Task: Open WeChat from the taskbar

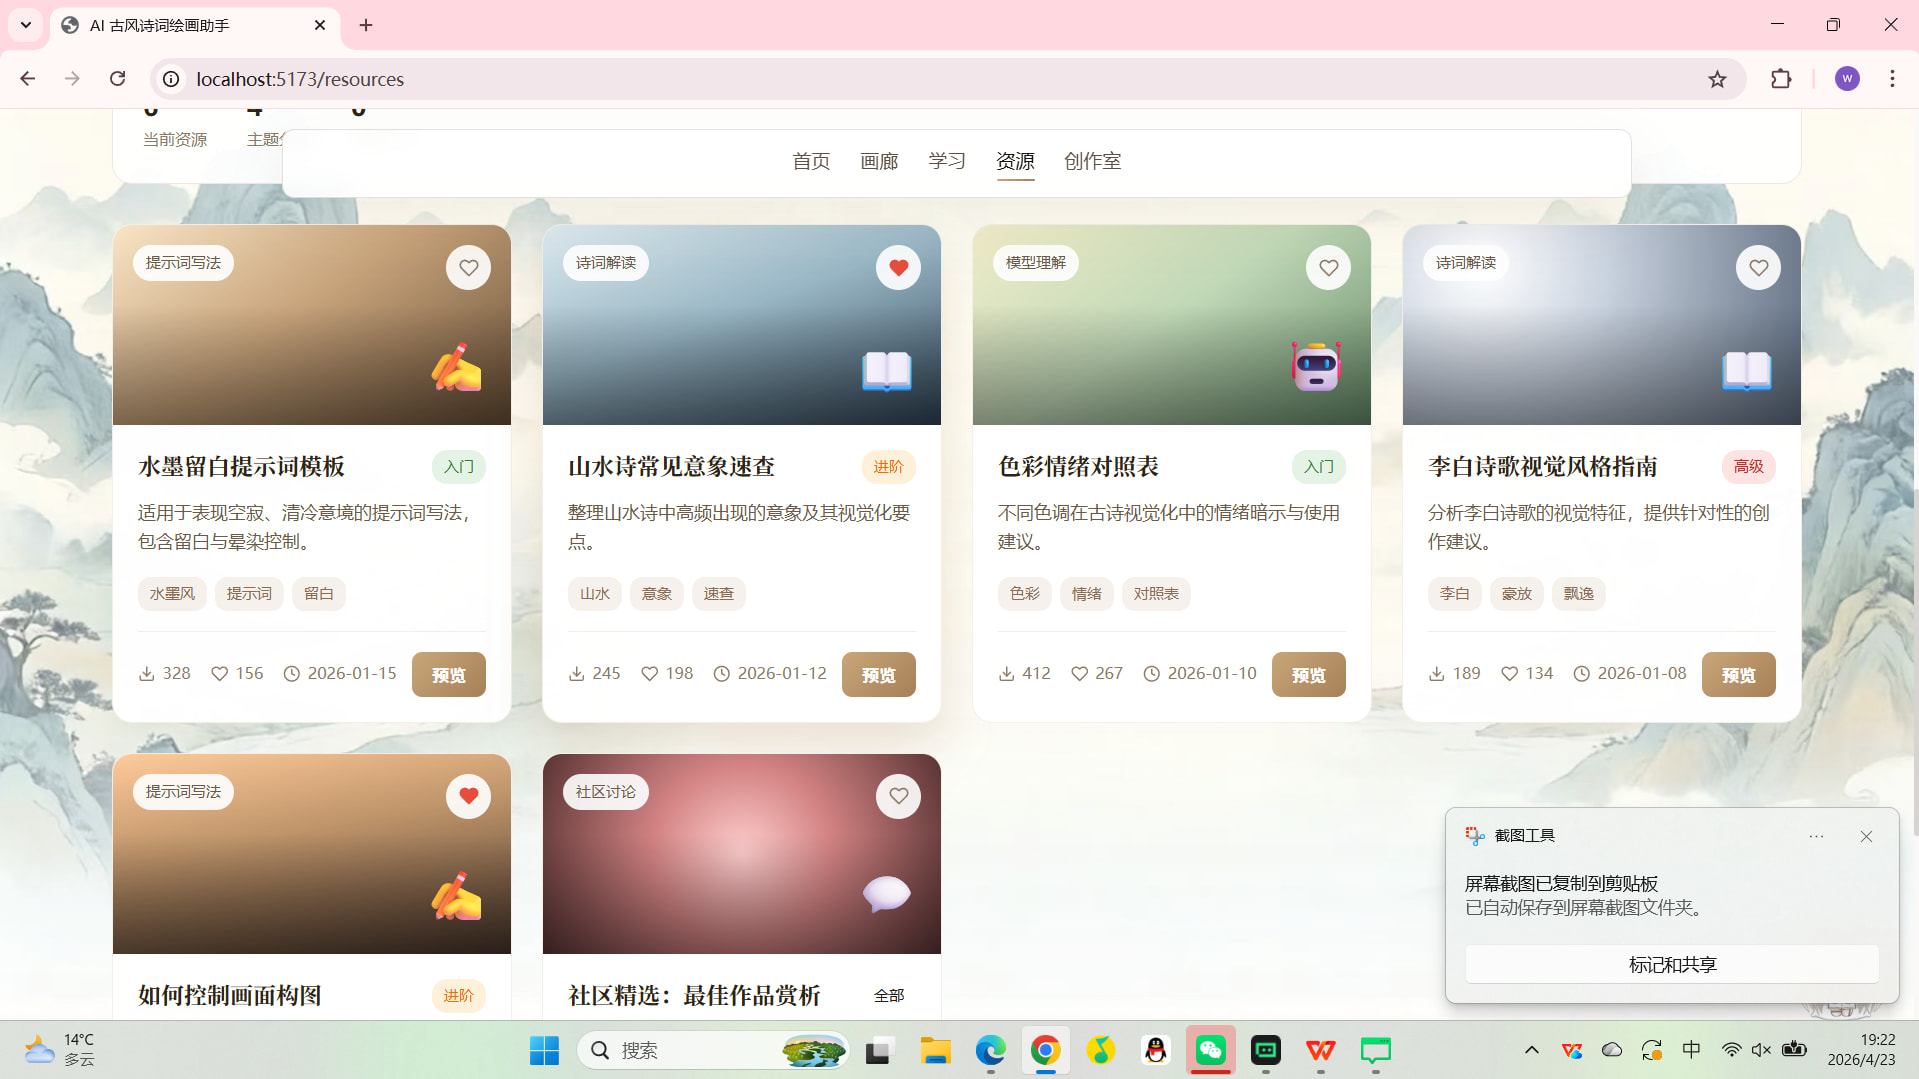Action: point(1210,1050)
